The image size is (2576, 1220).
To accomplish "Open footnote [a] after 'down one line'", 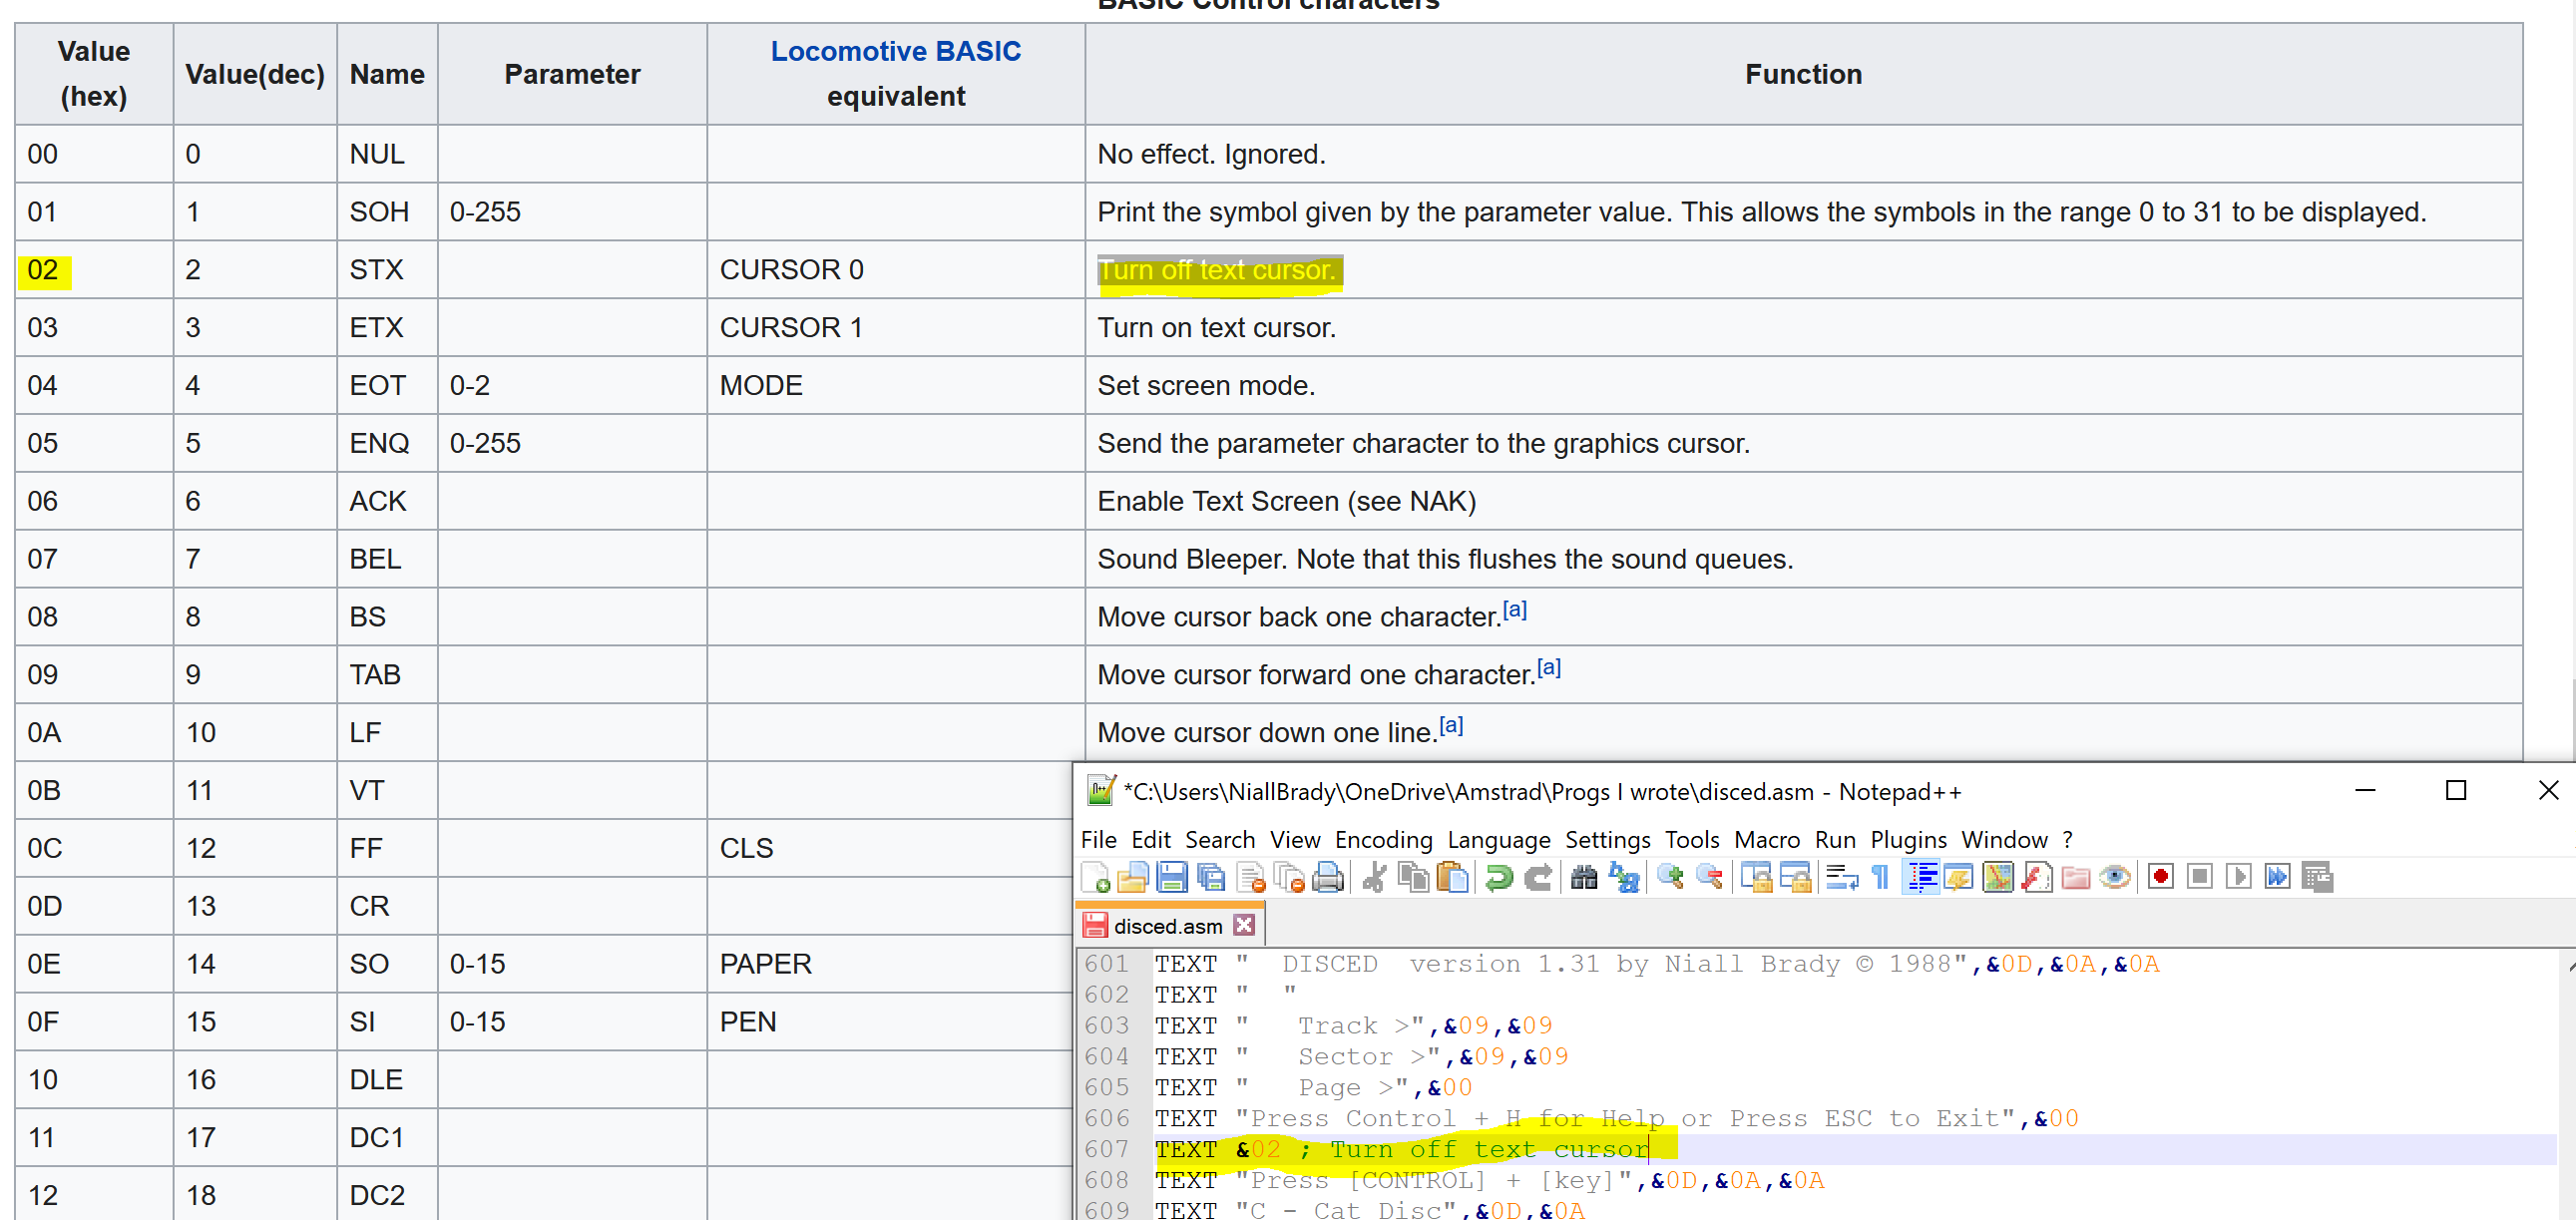I will (x=1451, y=725).
